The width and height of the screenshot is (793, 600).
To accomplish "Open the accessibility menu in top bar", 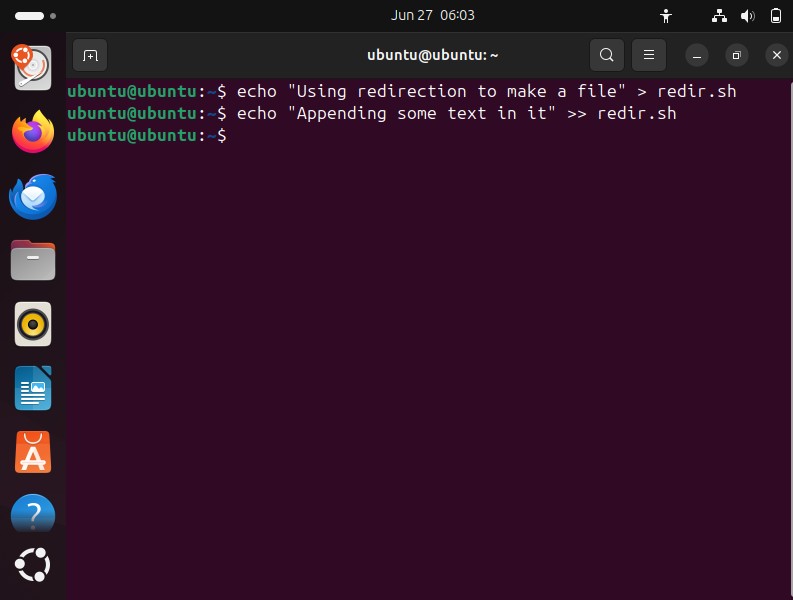I will click(x=666, y=16).
